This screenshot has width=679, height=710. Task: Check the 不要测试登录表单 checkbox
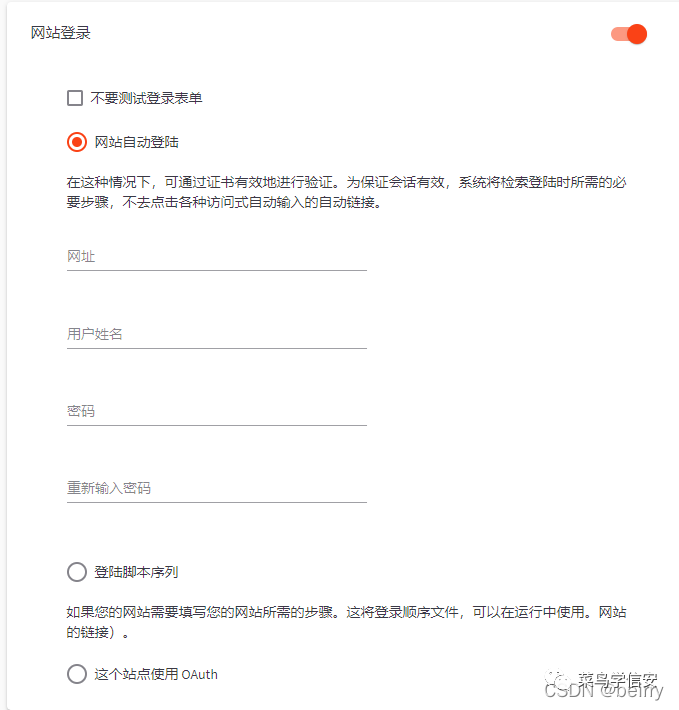75,98
